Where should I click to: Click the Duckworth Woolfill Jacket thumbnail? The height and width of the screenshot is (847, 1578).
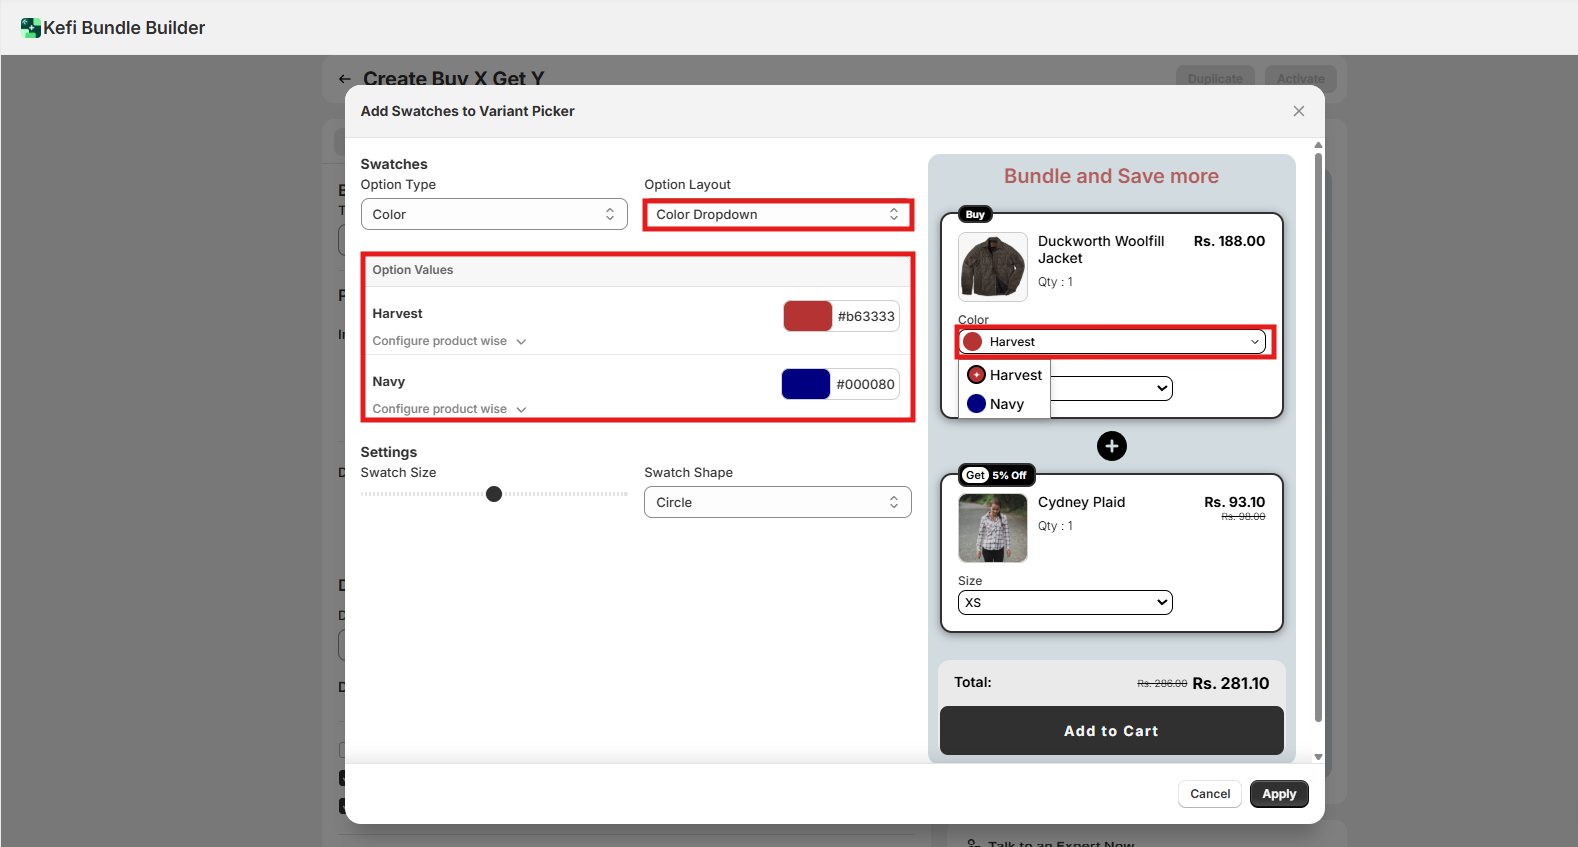coord(992,267)
